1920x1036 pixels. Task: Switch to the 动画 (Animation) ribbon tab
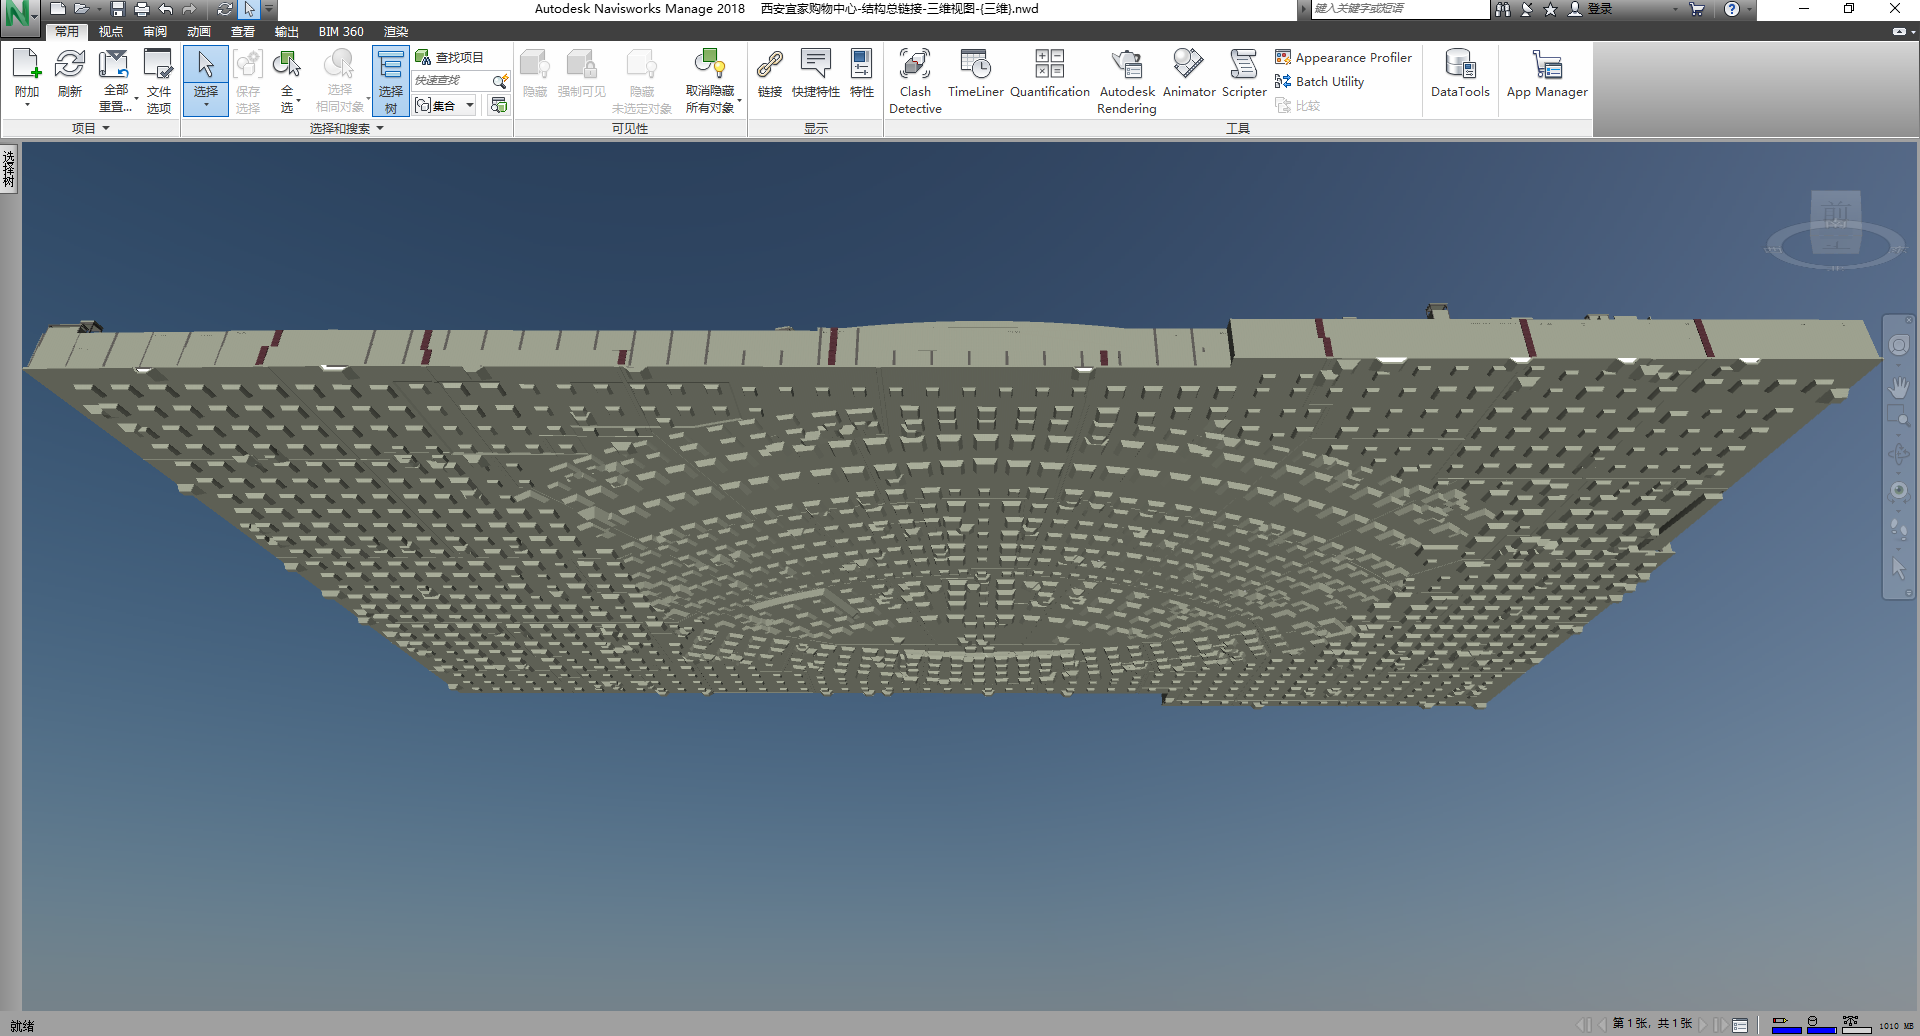pos(199,32)
